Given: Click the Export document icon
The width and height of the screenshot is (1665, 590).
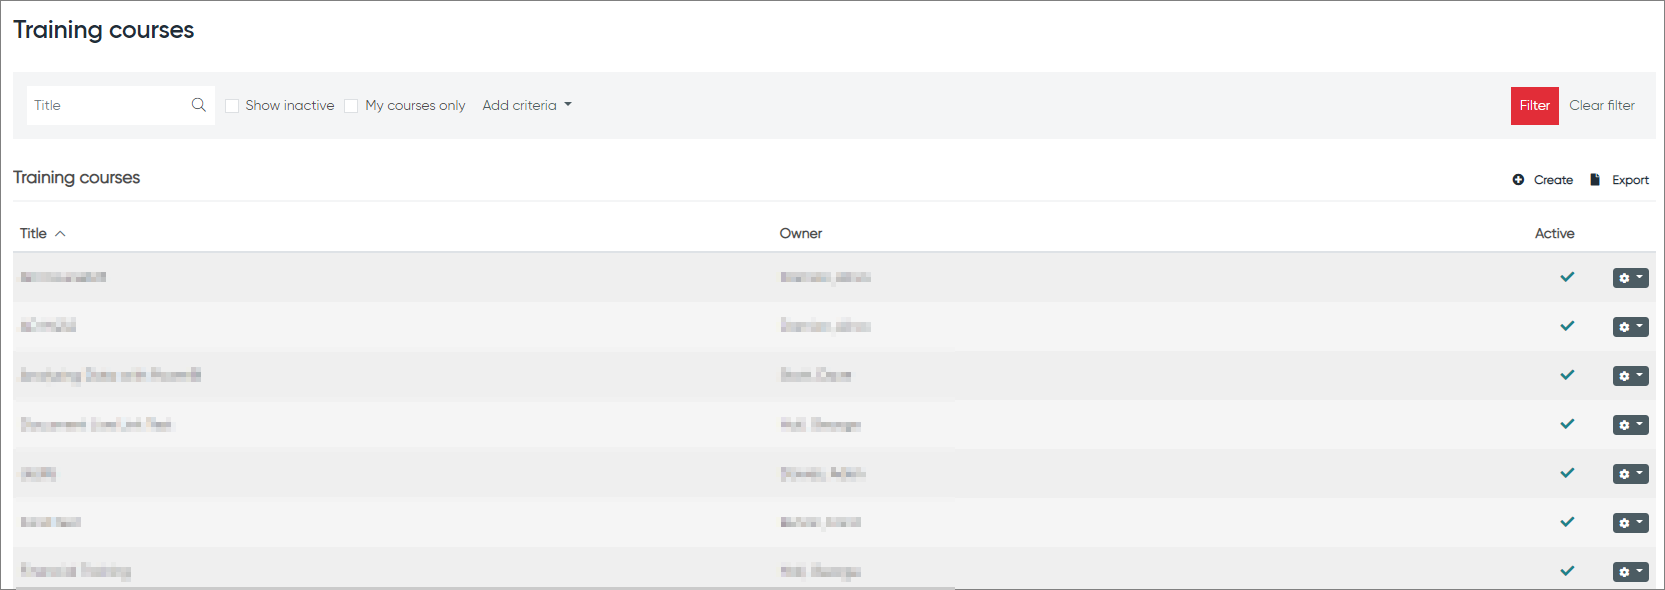Looking at the screenshot, I should [x=1595, y=180].
